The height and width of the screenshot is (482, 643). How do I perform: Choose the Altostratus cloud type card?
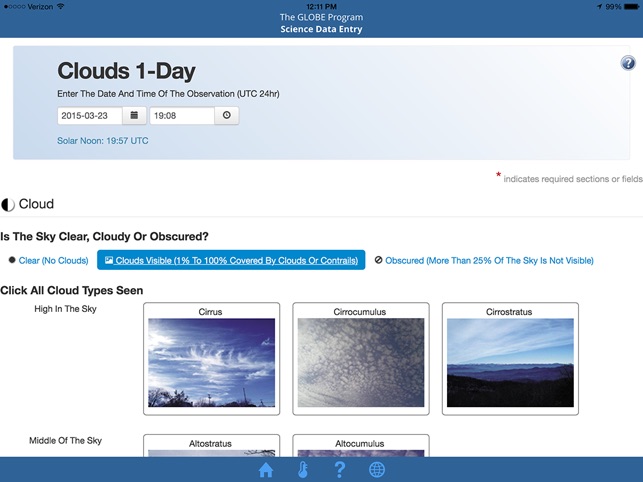click(212, 445)
